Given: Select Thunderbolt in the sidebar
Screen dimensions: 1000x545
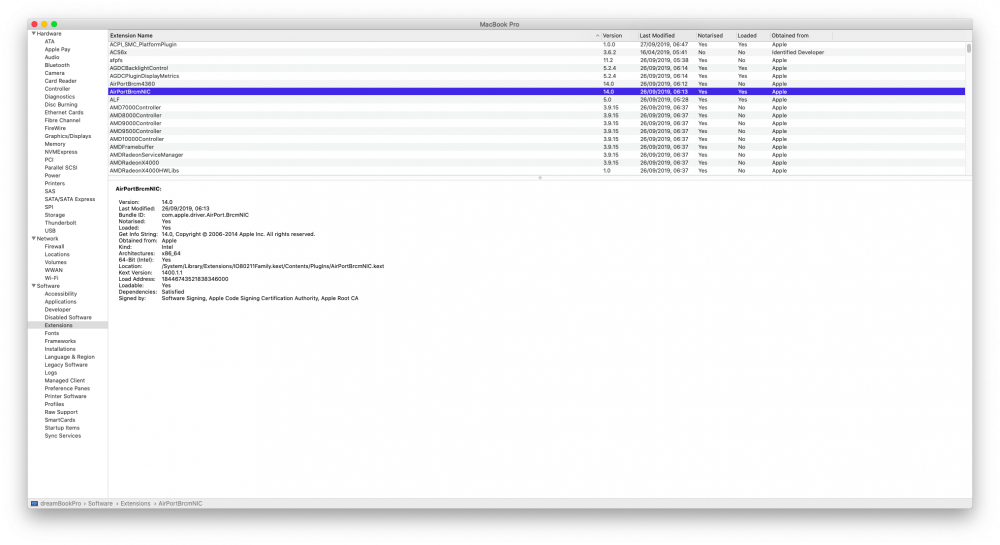Looking at the screenshot, I should pyautogui.click(x=61, y=222).
